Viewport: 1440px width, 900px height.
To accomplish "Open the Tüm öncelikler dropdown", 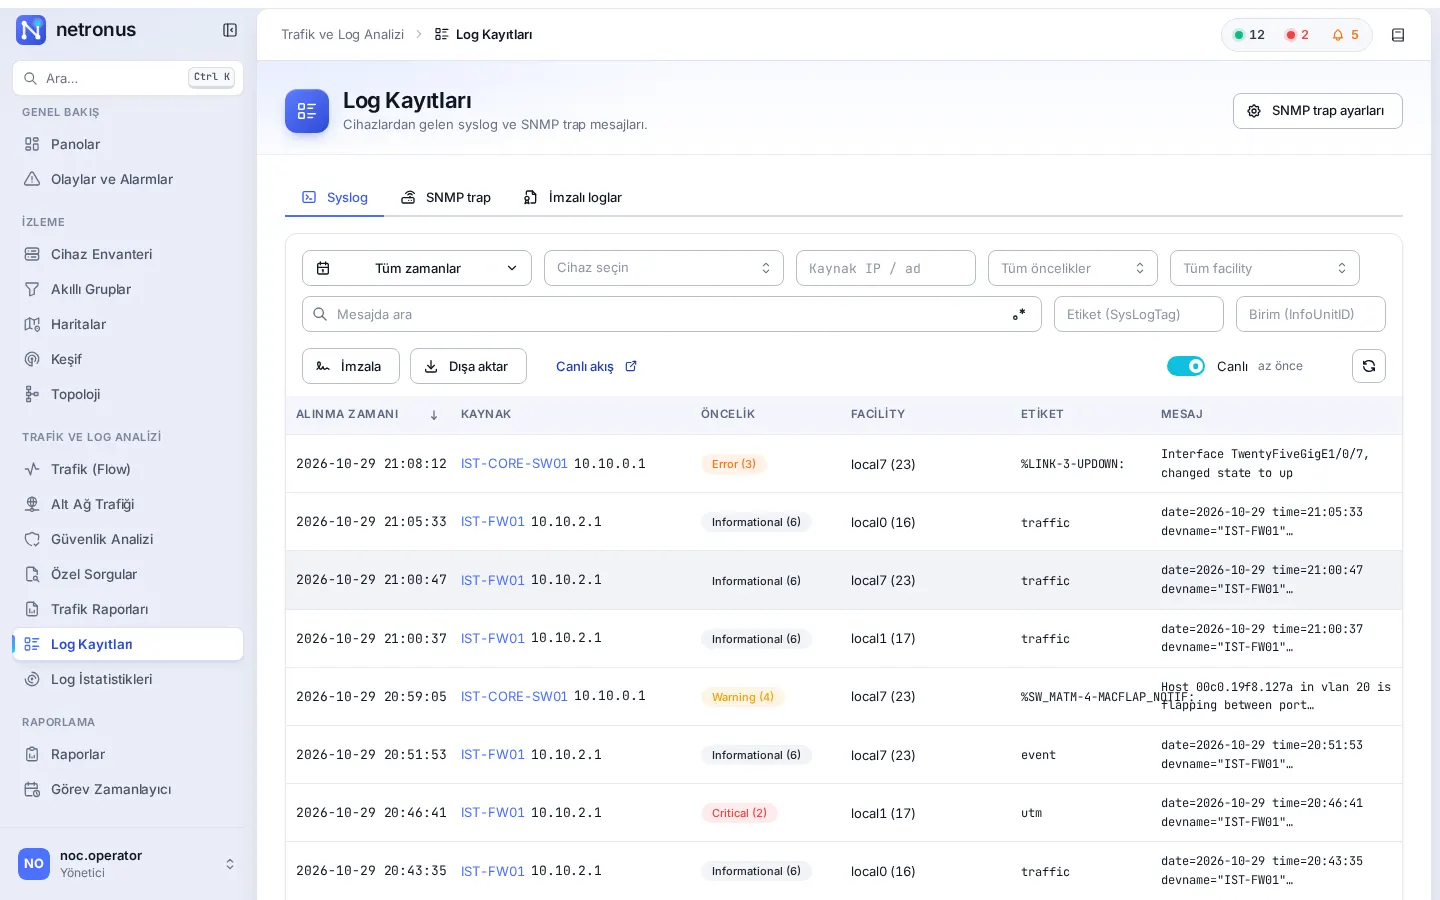I will (1073, 268).
